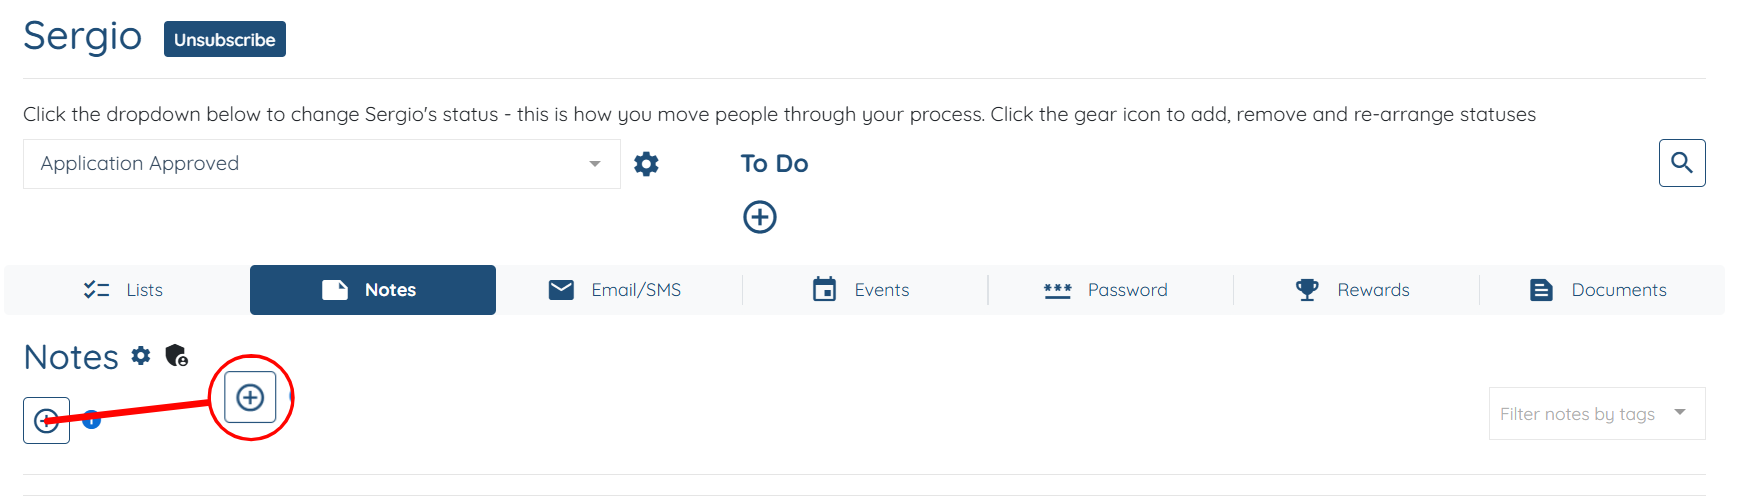Add a To Do item with the plus icon
Screen dimensions: 1737x496
760,217
